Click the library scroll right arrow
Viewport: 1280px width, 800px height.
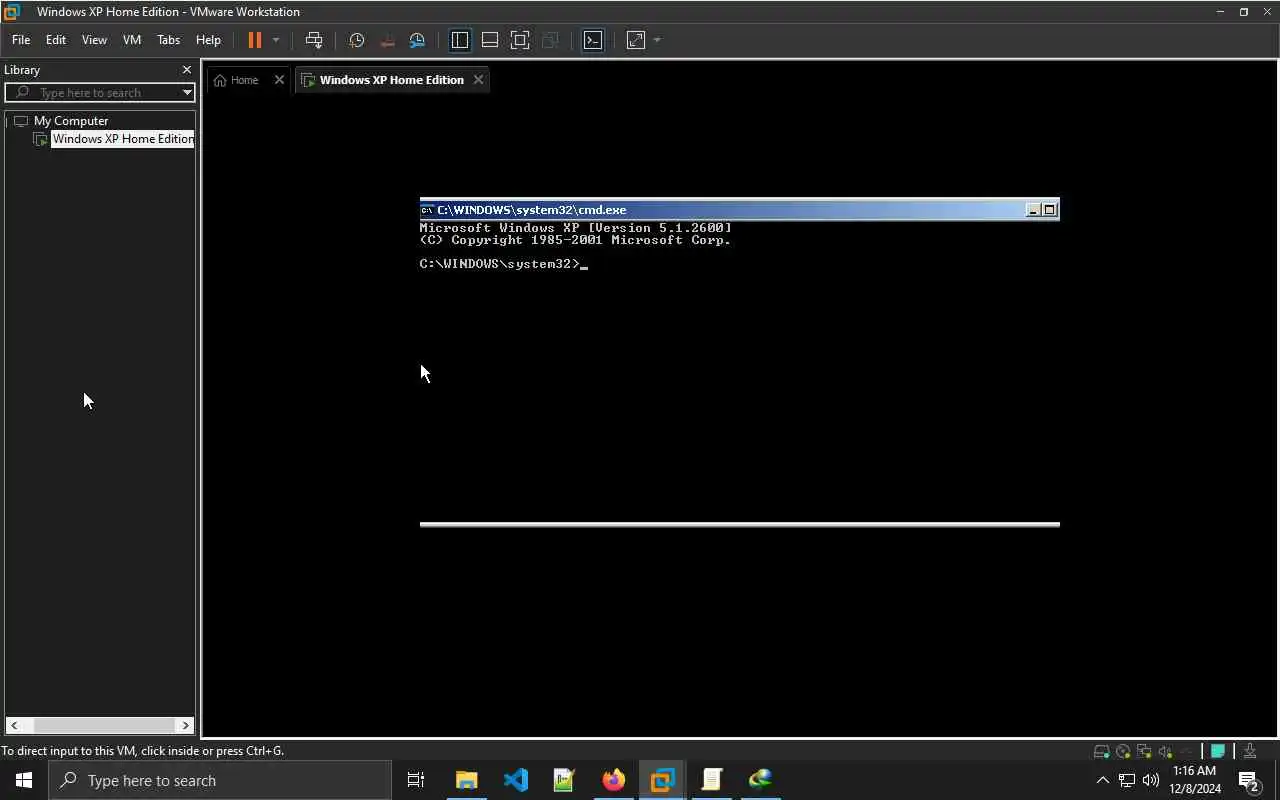coord(185,725)
